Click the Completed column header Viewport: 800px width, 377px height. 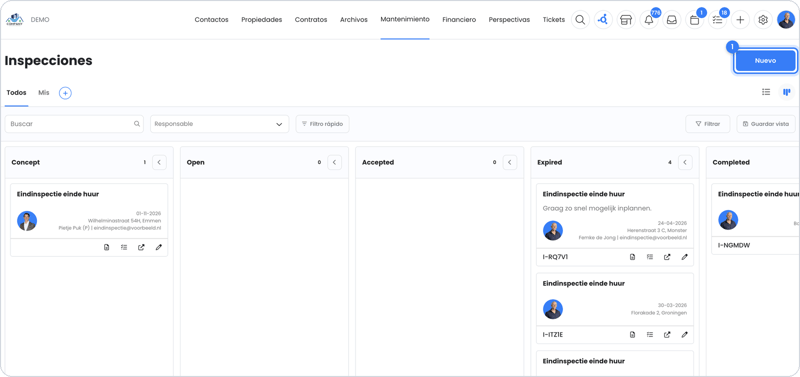pyautogui.click(x=731, y=162)
